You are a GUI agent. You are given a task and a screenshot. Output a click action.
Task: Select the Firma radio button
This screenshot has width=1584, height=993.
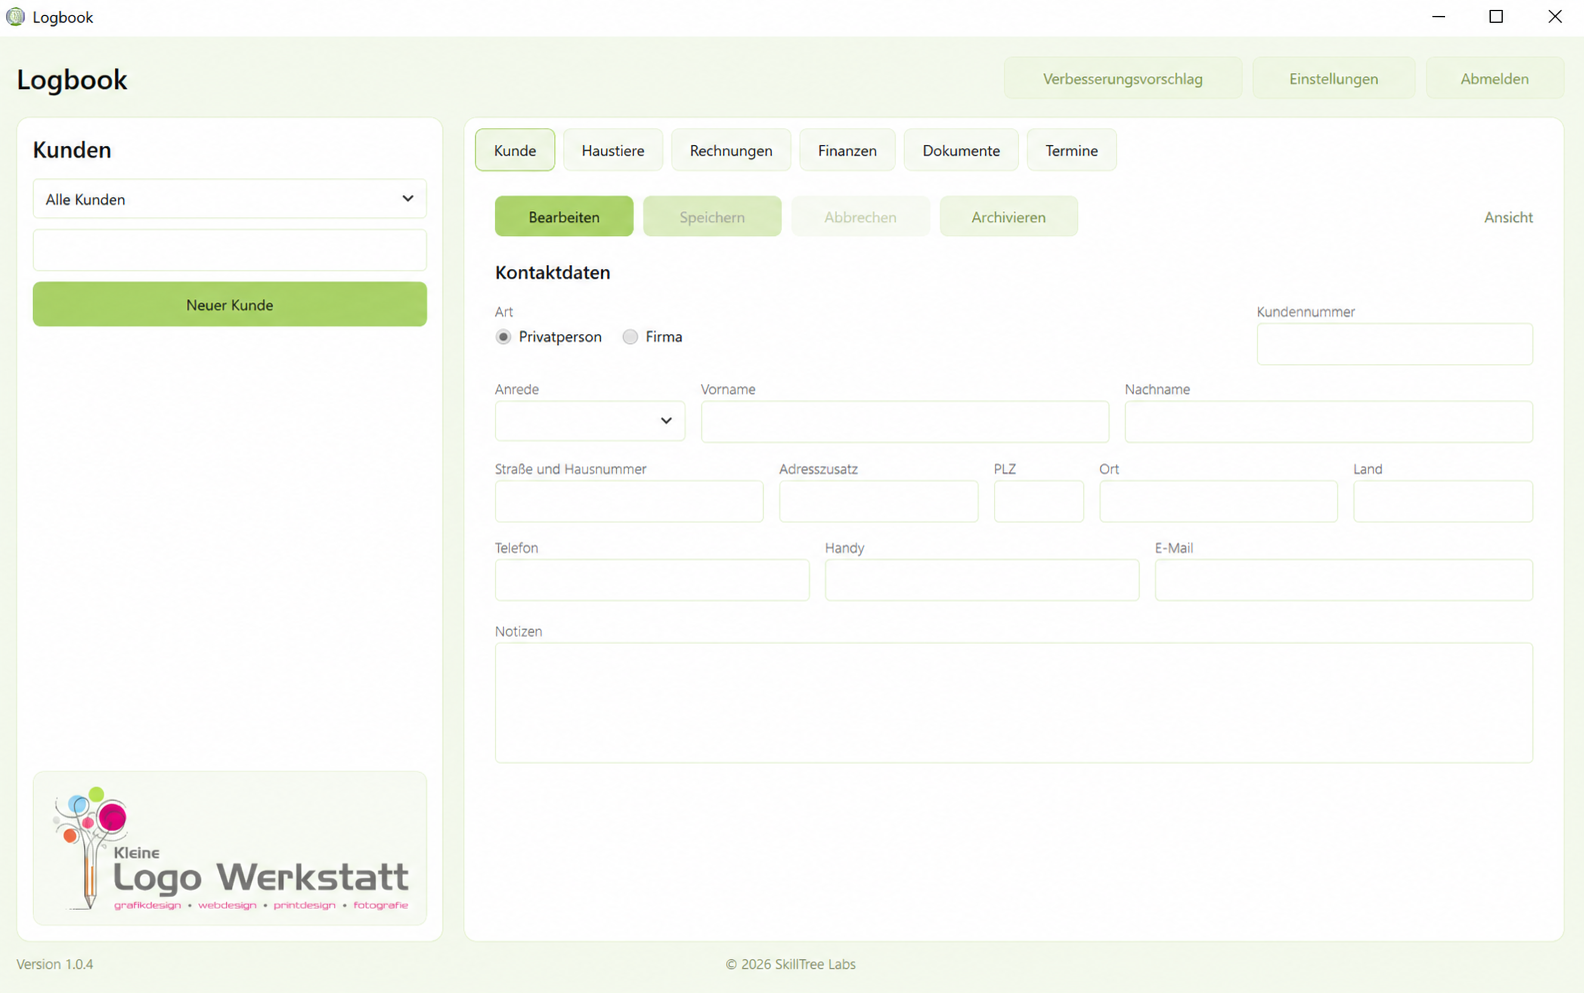click(630, 337)
